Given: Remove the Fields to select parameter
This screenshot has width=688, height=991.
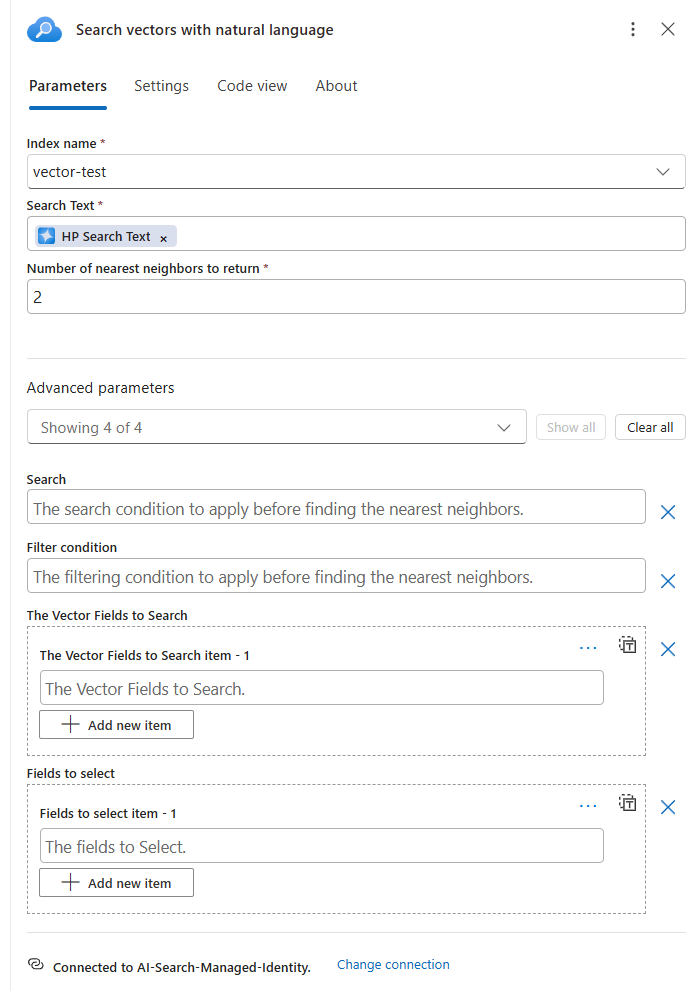Looking at the screenshot, I should (668, 807).
